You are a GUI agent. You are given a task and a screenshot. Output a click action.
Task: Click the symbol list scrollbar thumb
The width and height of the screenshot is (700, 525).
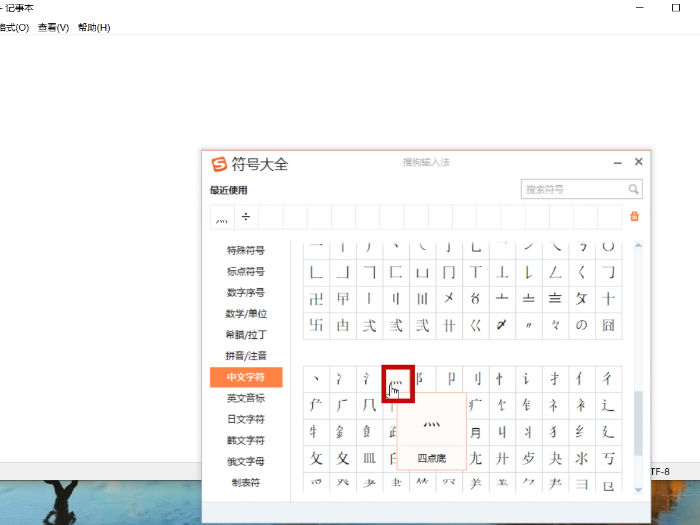(638, 423)
